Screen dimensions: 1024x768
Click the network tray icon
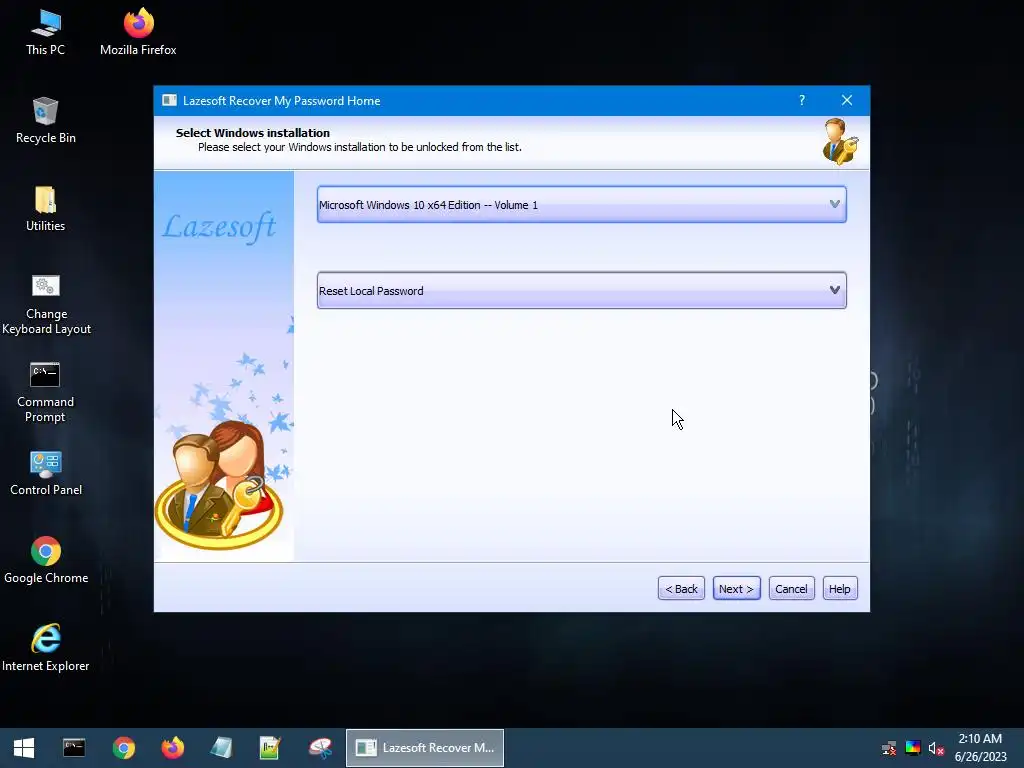point(889,748)
